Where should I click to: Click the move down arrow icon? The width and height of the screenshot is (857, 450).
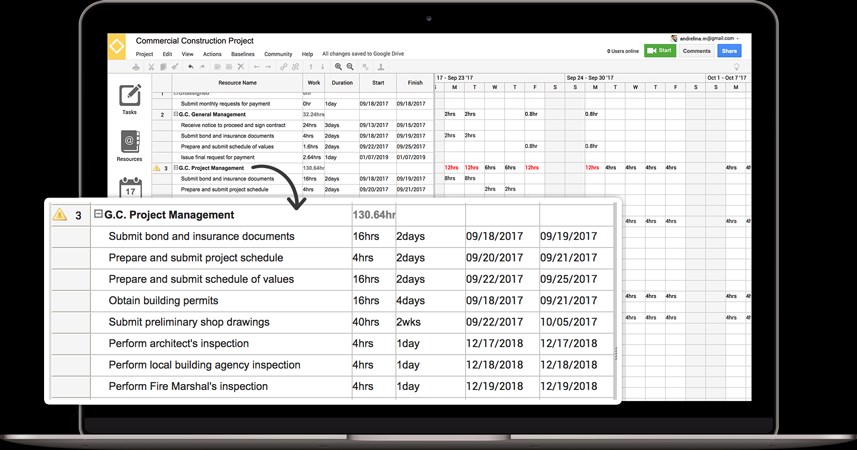coord(322,67)
